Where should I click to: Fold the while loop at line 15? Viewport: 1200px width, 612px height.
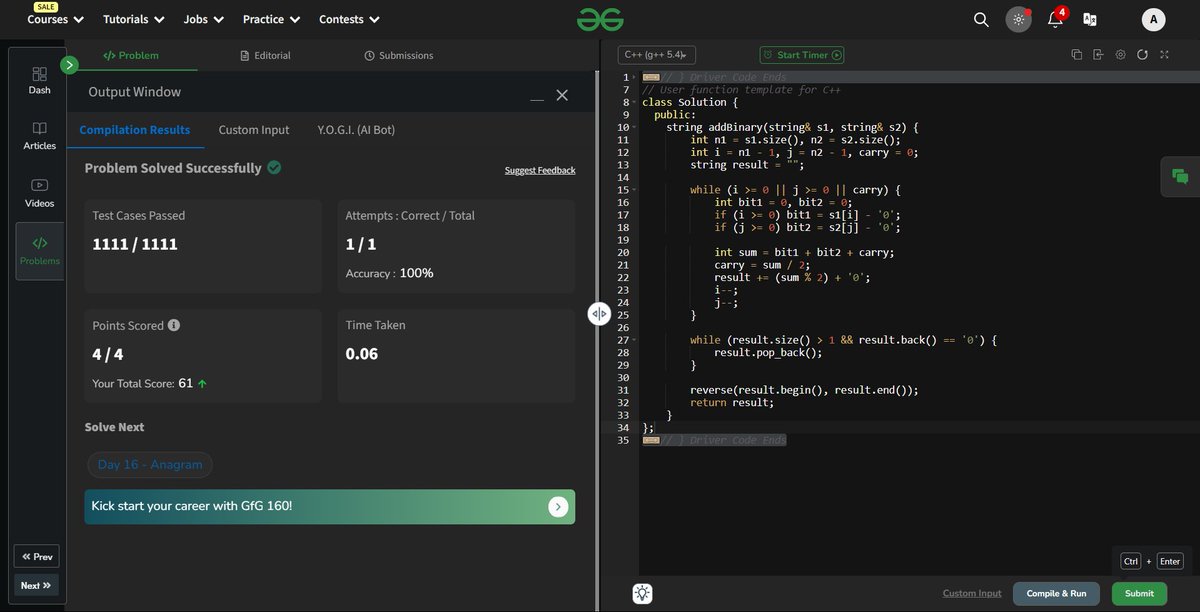636,189
